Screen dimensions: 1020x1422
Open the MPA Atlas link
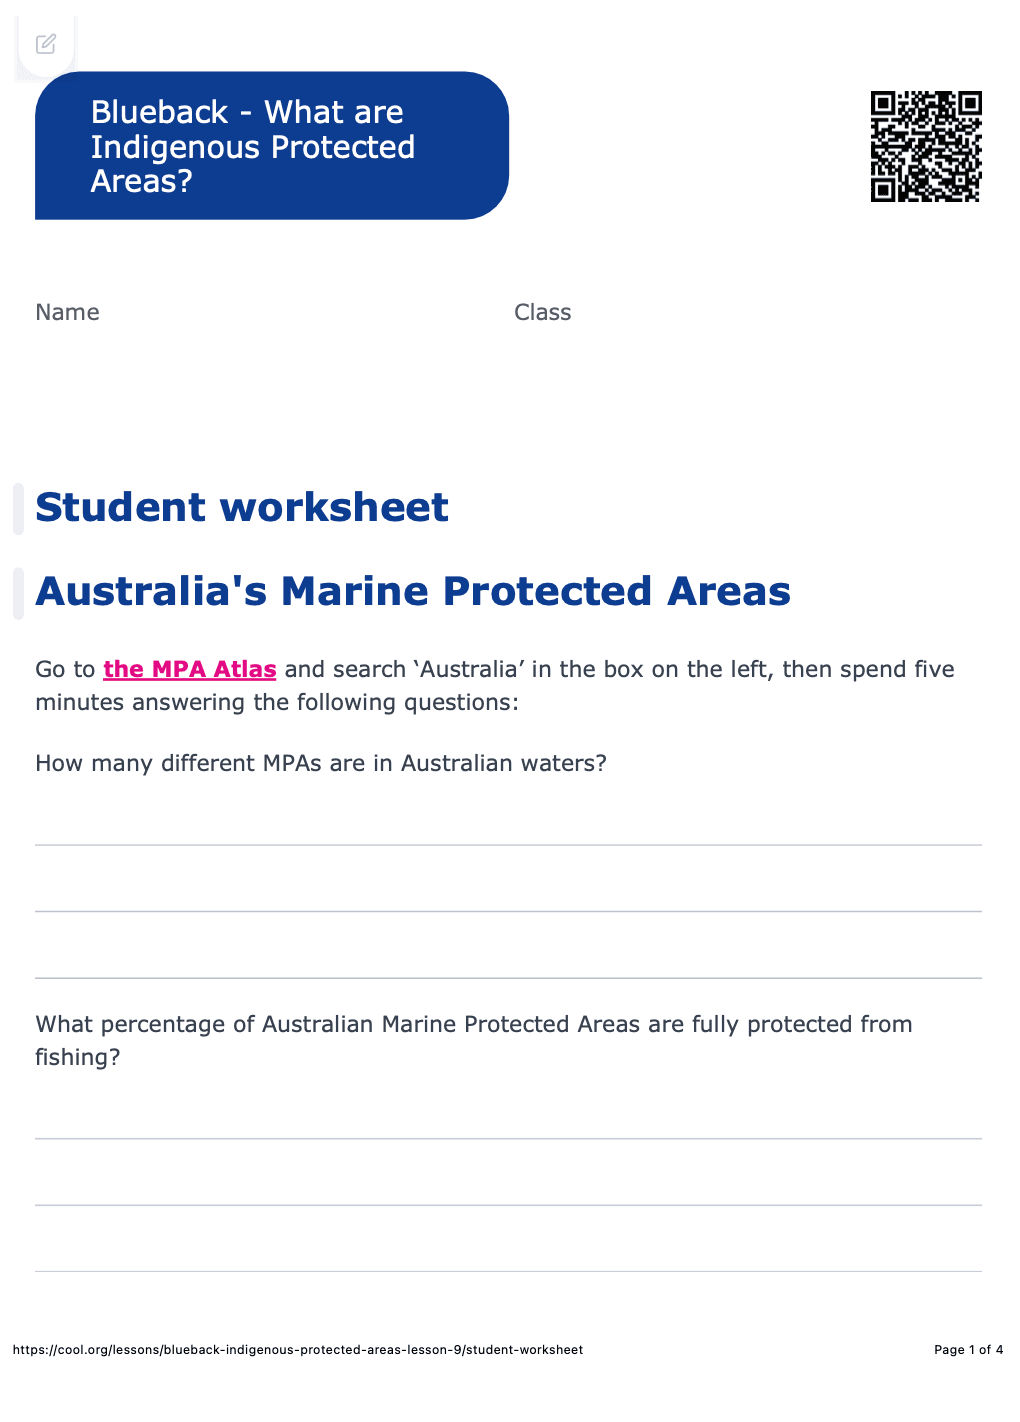tap(190, 669)
